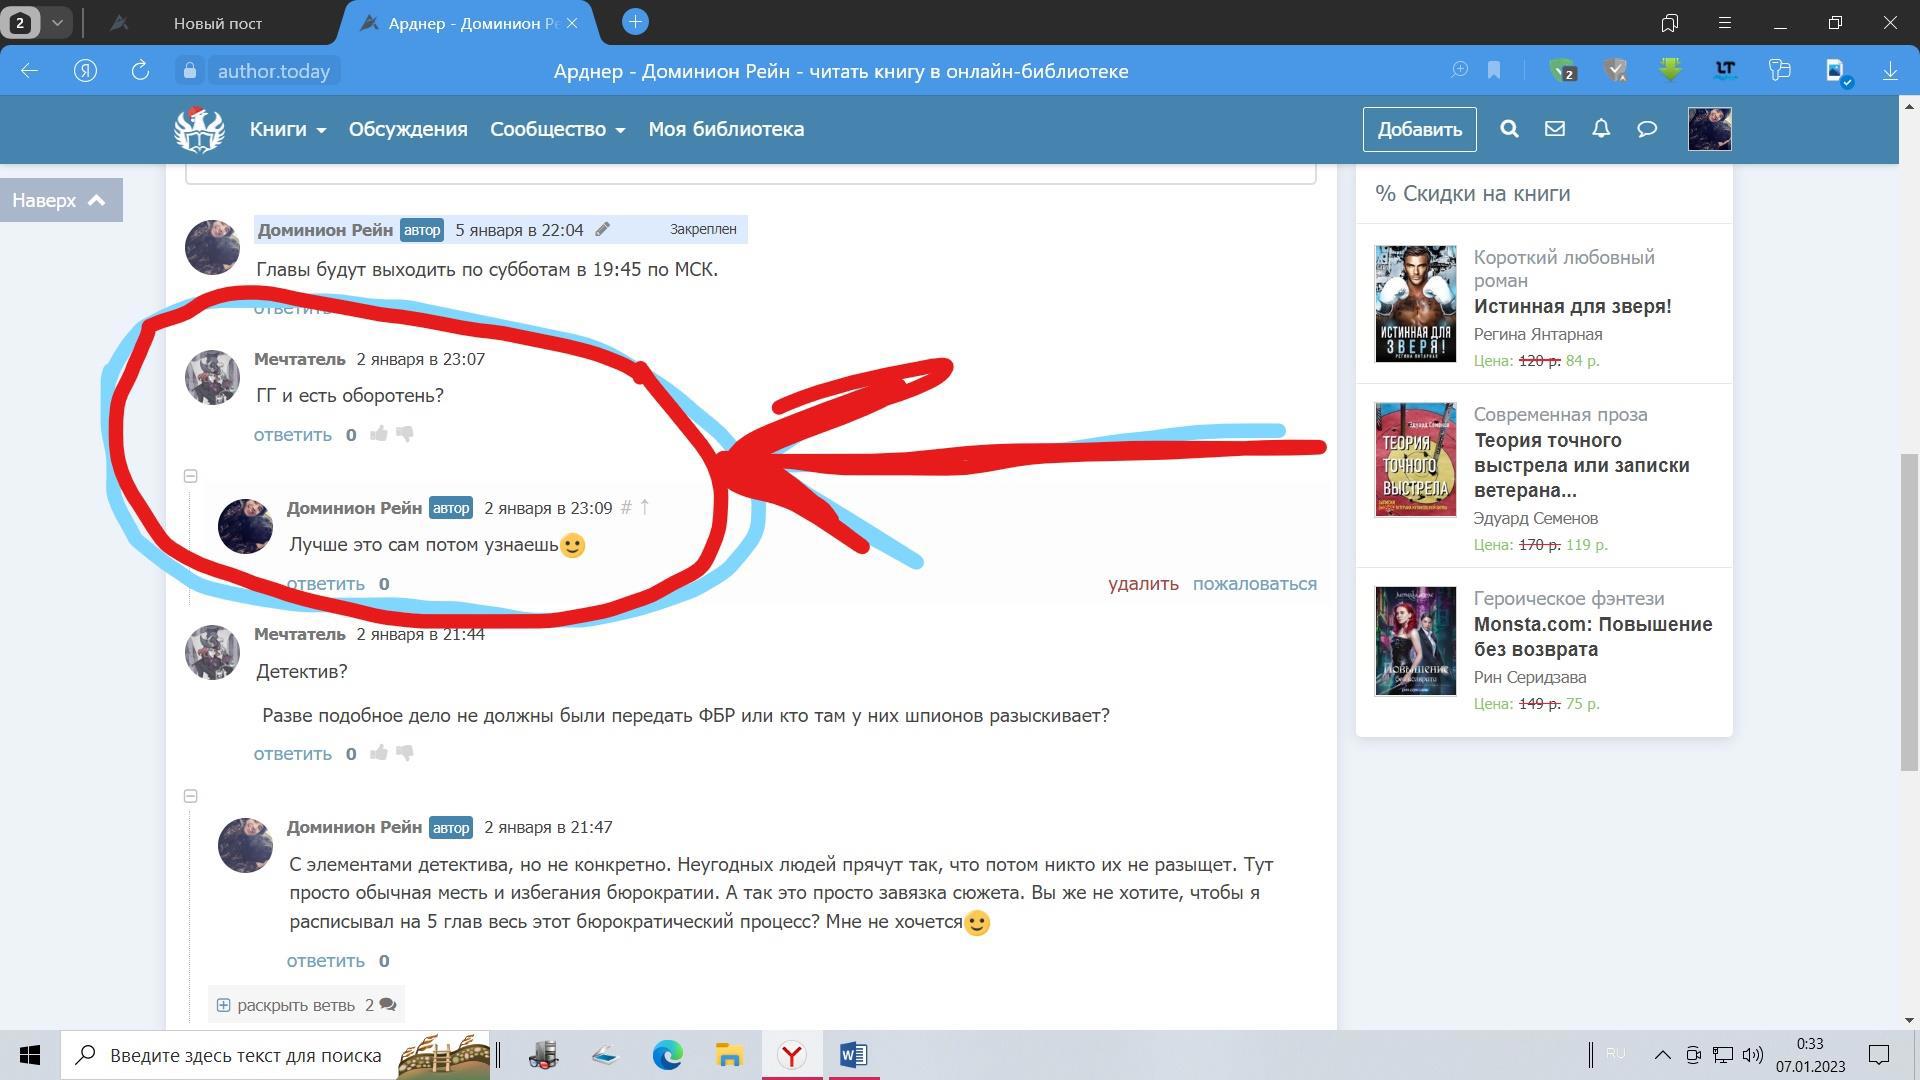
Task: Click the pencil edit icon on pinned comment
Action: click(602, 229)
